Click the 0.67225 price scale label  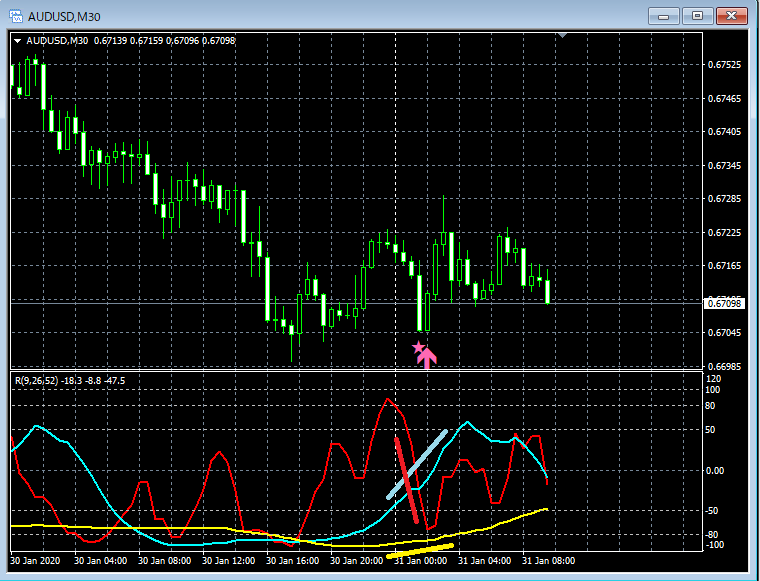pyautogui.click(x=724, y=233)
